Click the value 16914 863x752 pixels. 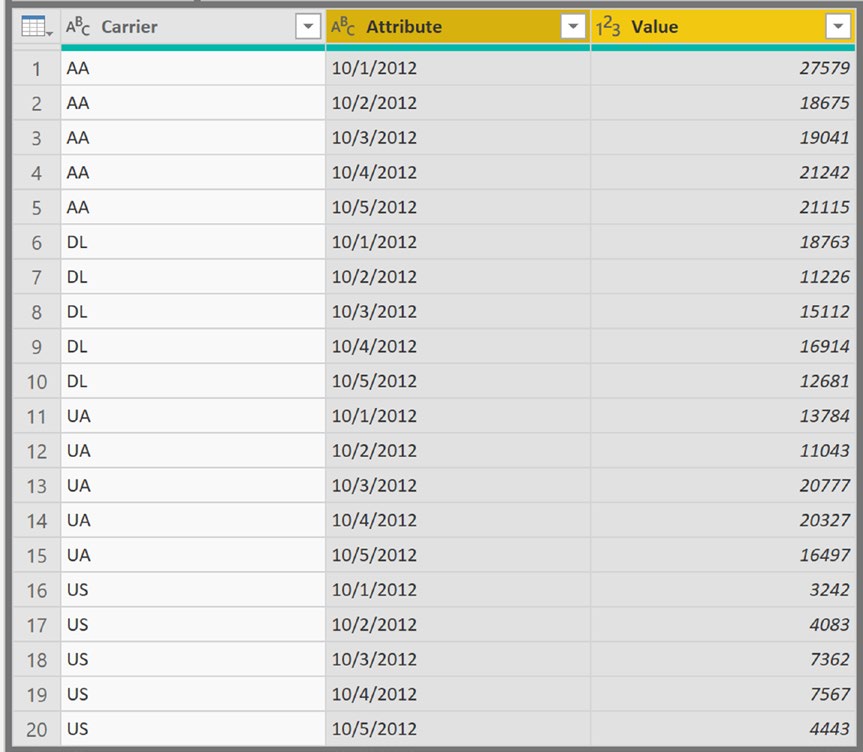point(723,347)
